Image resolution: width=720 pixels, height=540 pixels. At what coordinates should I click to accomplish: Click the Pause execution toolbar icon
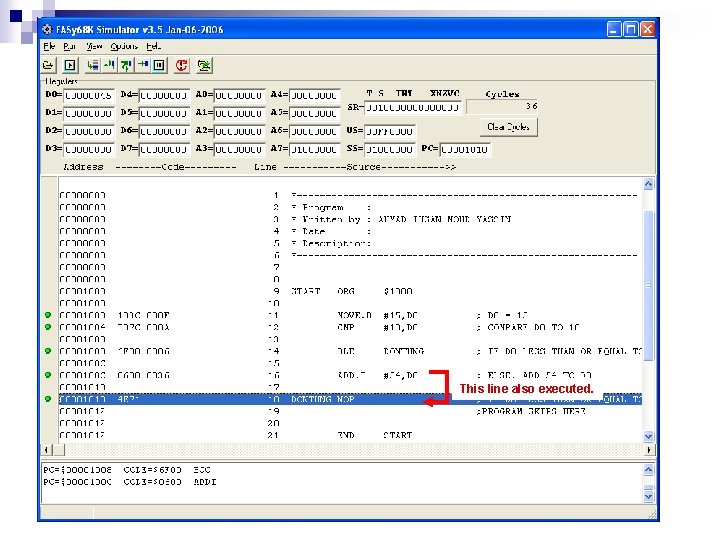click(x=159, y=65)
